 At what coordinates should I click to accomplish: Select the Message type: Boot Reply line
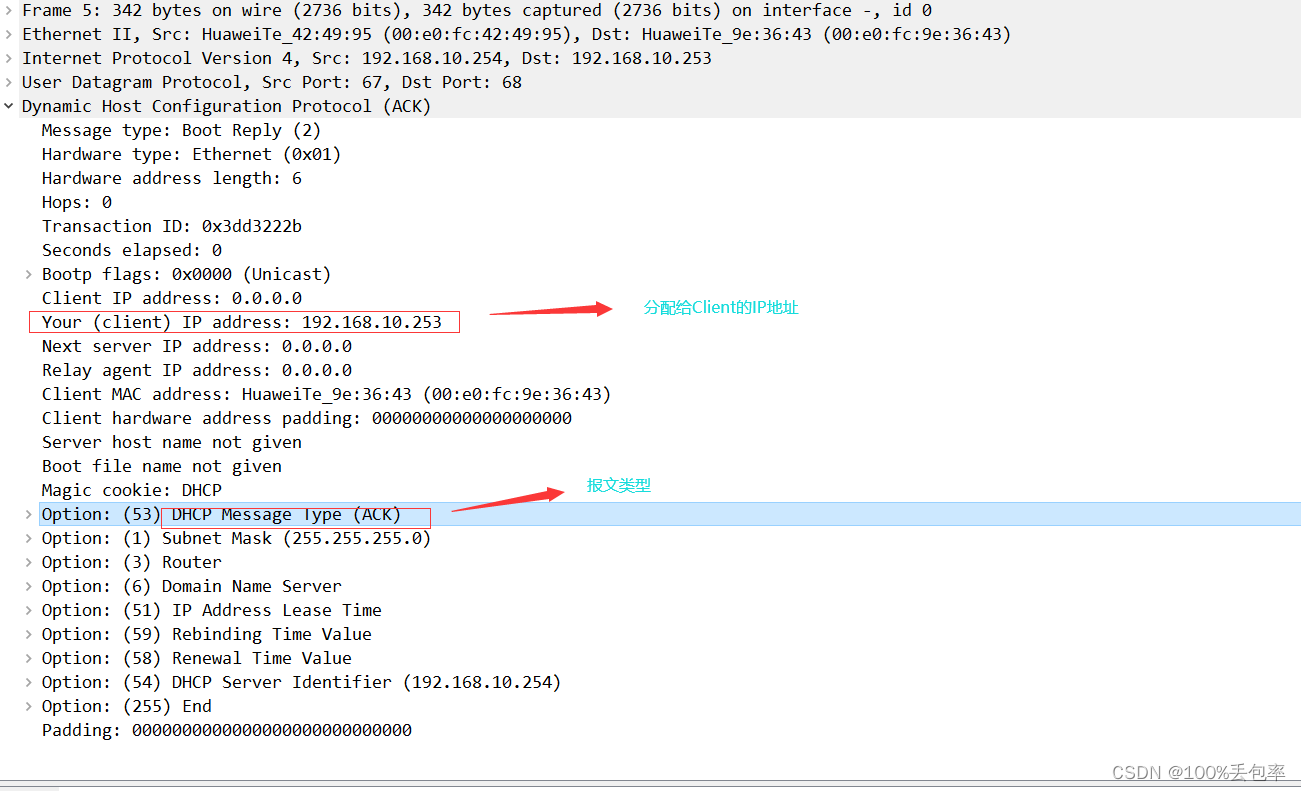(181, 131)
